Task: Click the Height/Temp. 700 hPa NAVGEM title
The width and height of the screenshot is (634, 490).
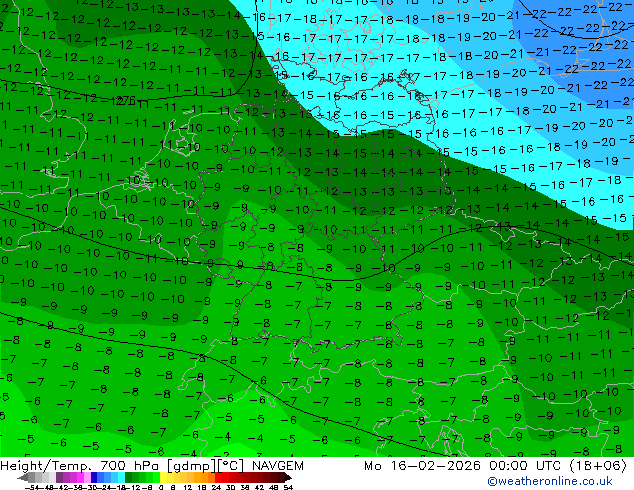Action: tap(152, 466)
